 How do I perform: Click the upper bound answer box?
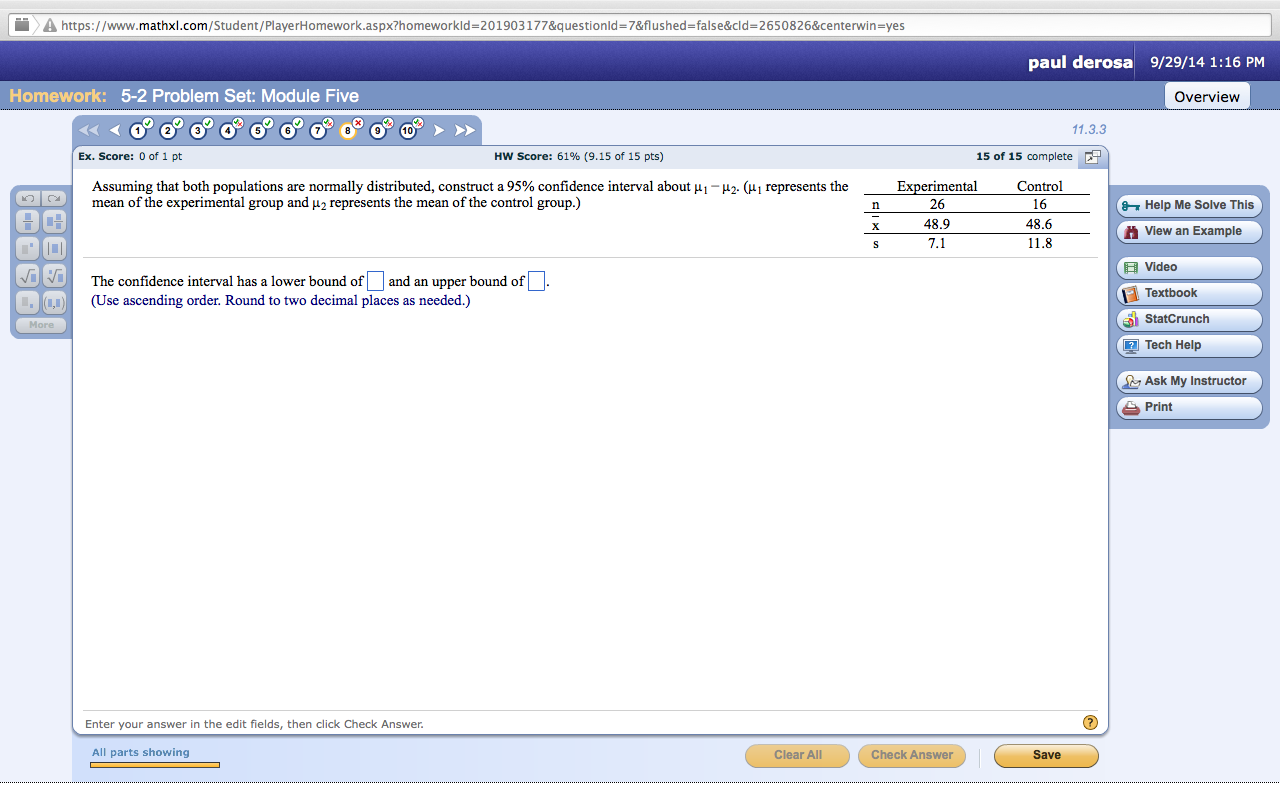[536, 281]
